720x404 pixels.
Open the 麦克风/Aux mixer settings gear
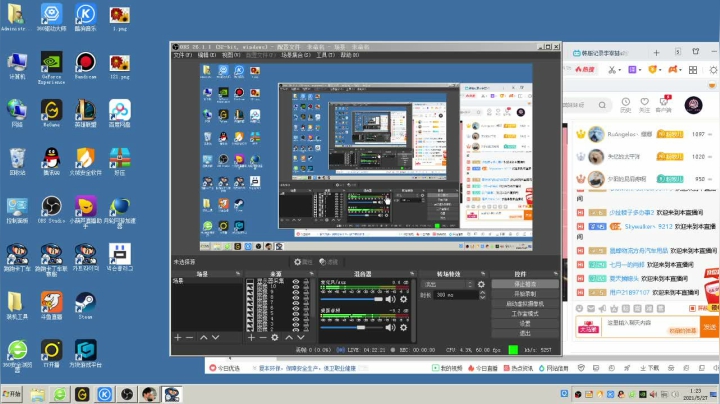[x=404, y=299]
